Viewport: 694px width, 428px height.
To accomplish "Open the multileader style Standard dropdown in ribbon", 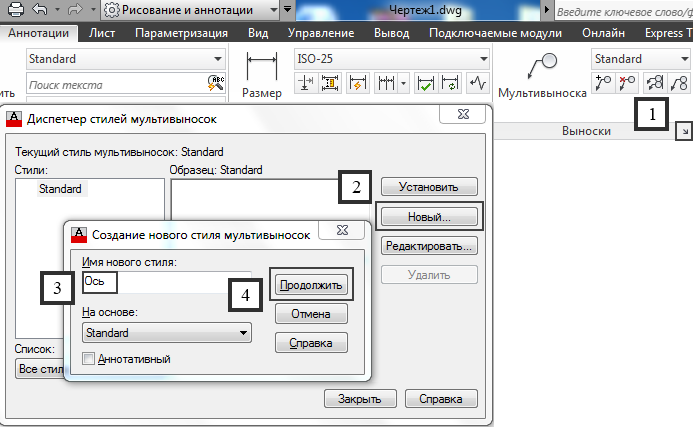I will click(x=640, y=59).
